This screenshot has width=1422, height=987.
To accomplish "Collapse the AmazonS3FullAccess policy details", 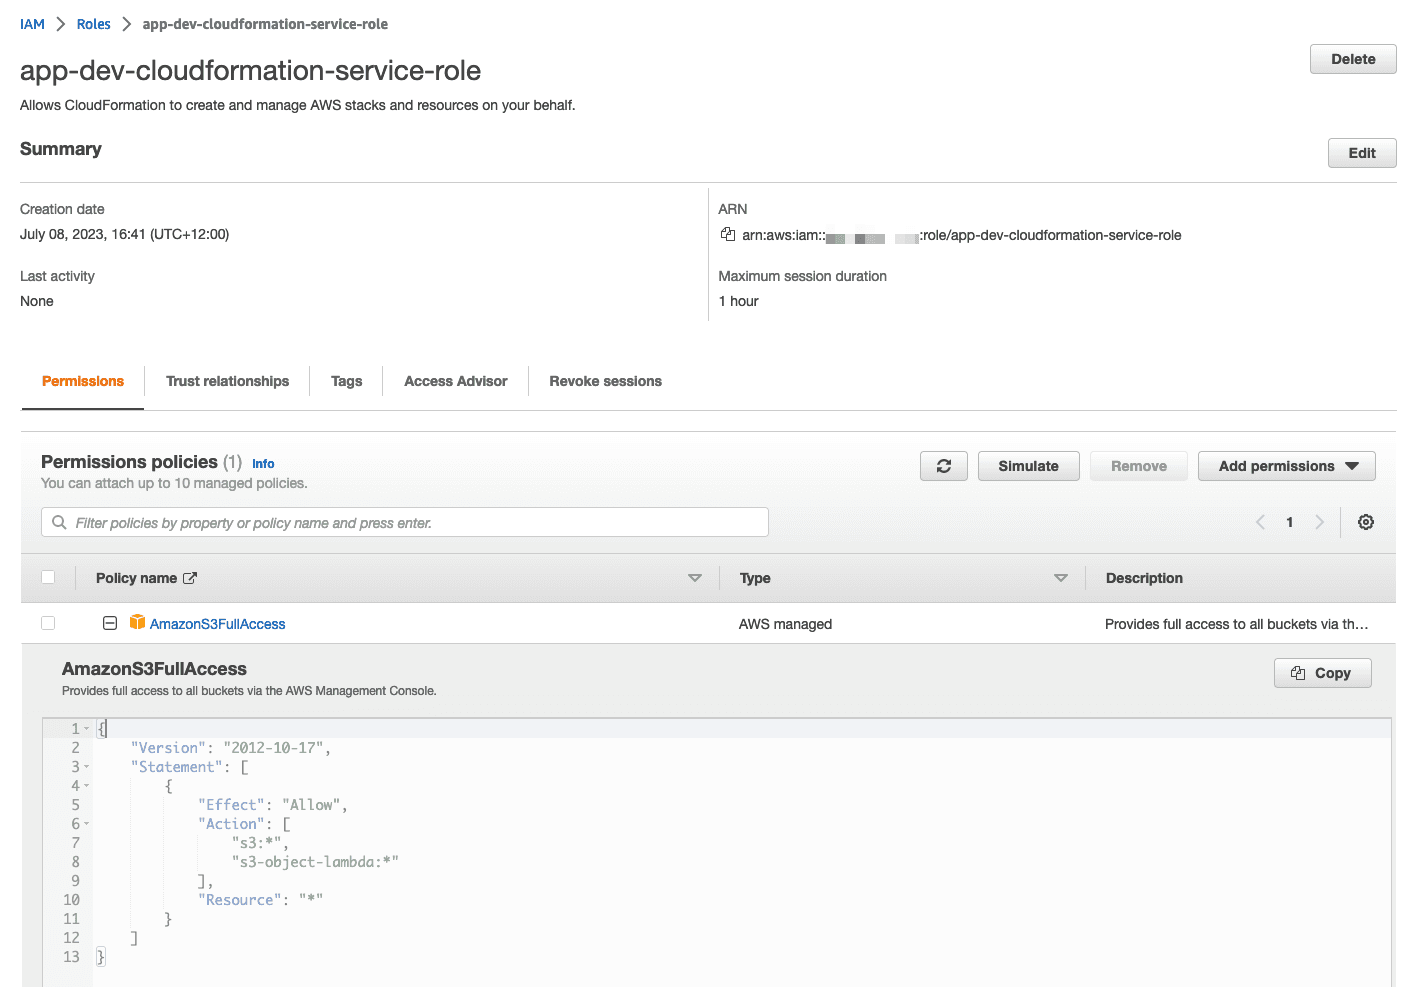I will pos(110,623).
